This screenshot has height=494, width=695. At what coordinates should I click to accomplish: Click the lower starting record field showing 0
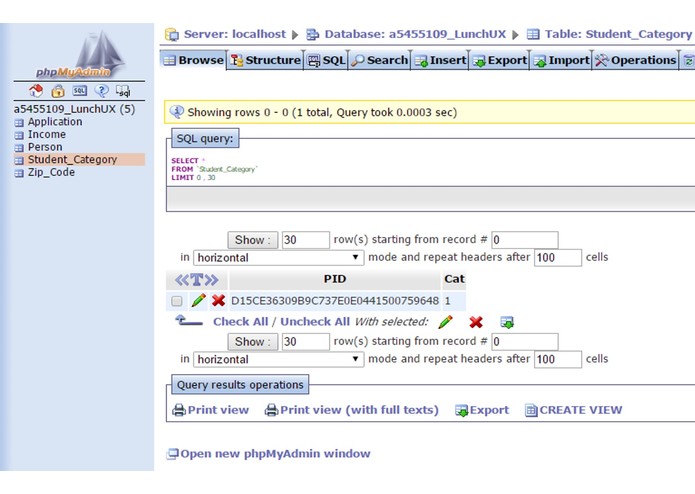pos(525,342)
